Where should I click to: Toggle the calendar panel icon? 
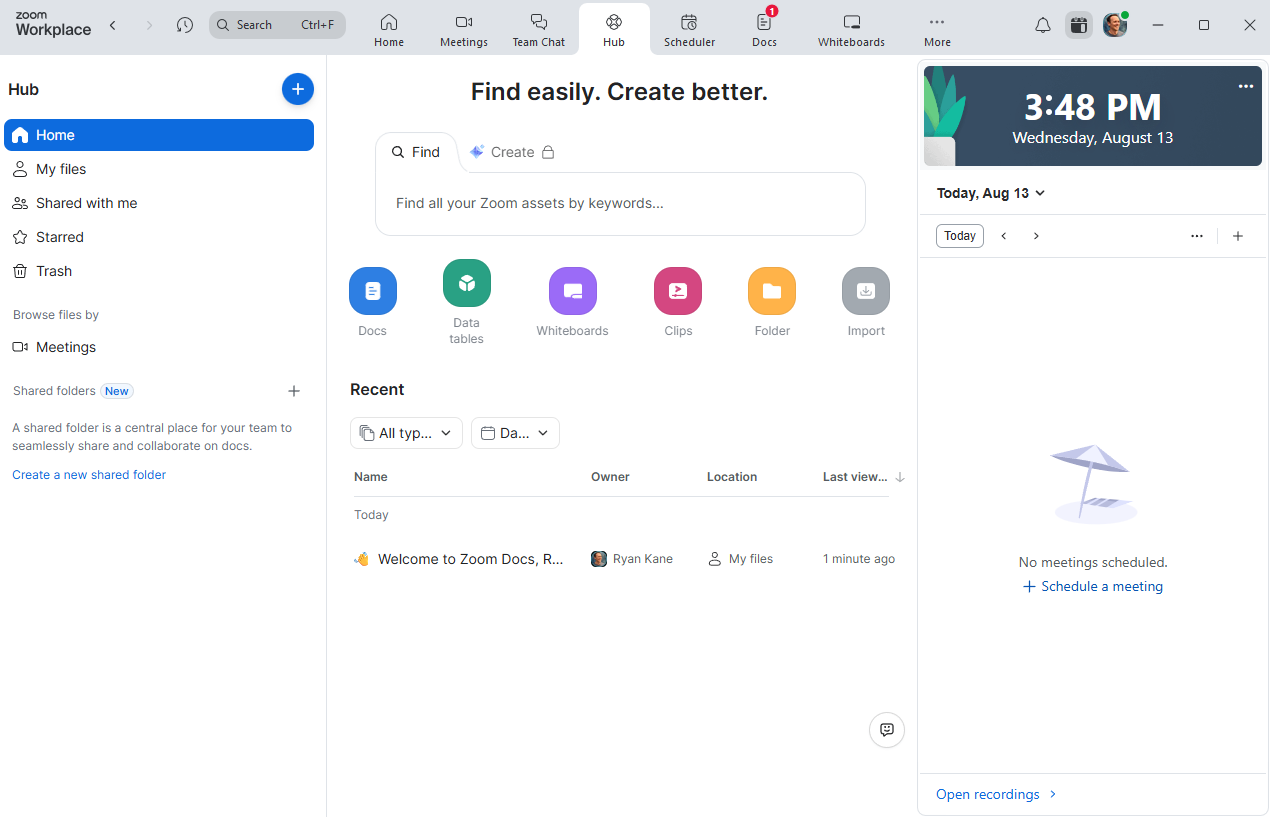coord(1078,25)
